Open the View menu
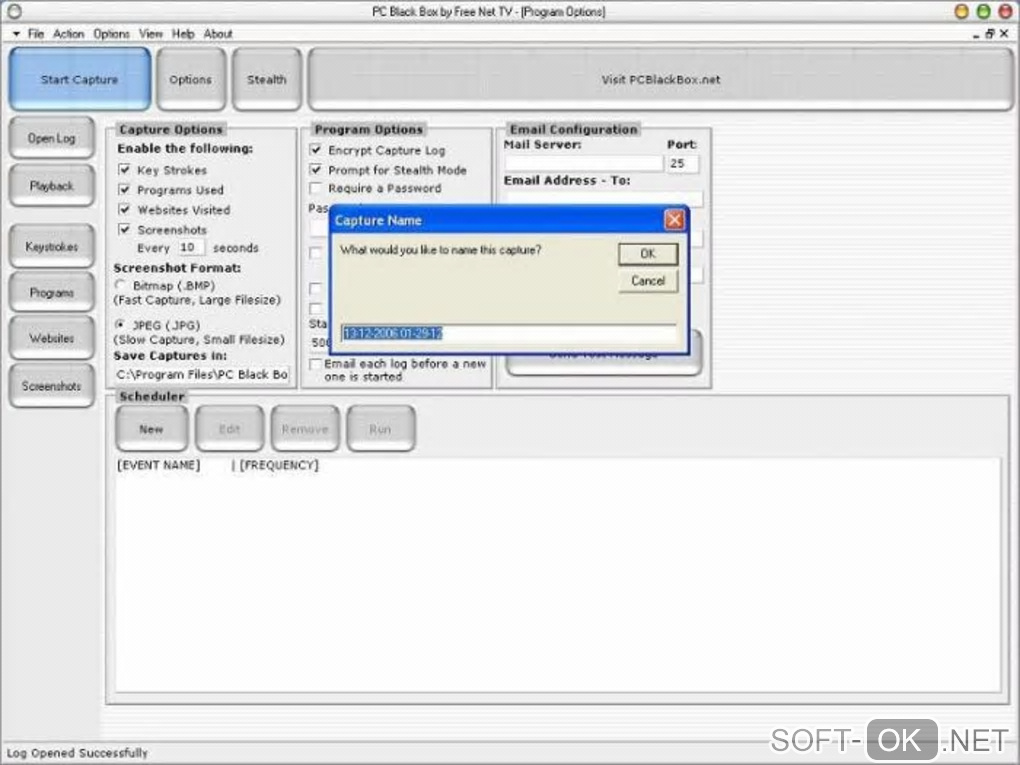The width and height of the screenshot is (1020, 765). pos(151,34)
